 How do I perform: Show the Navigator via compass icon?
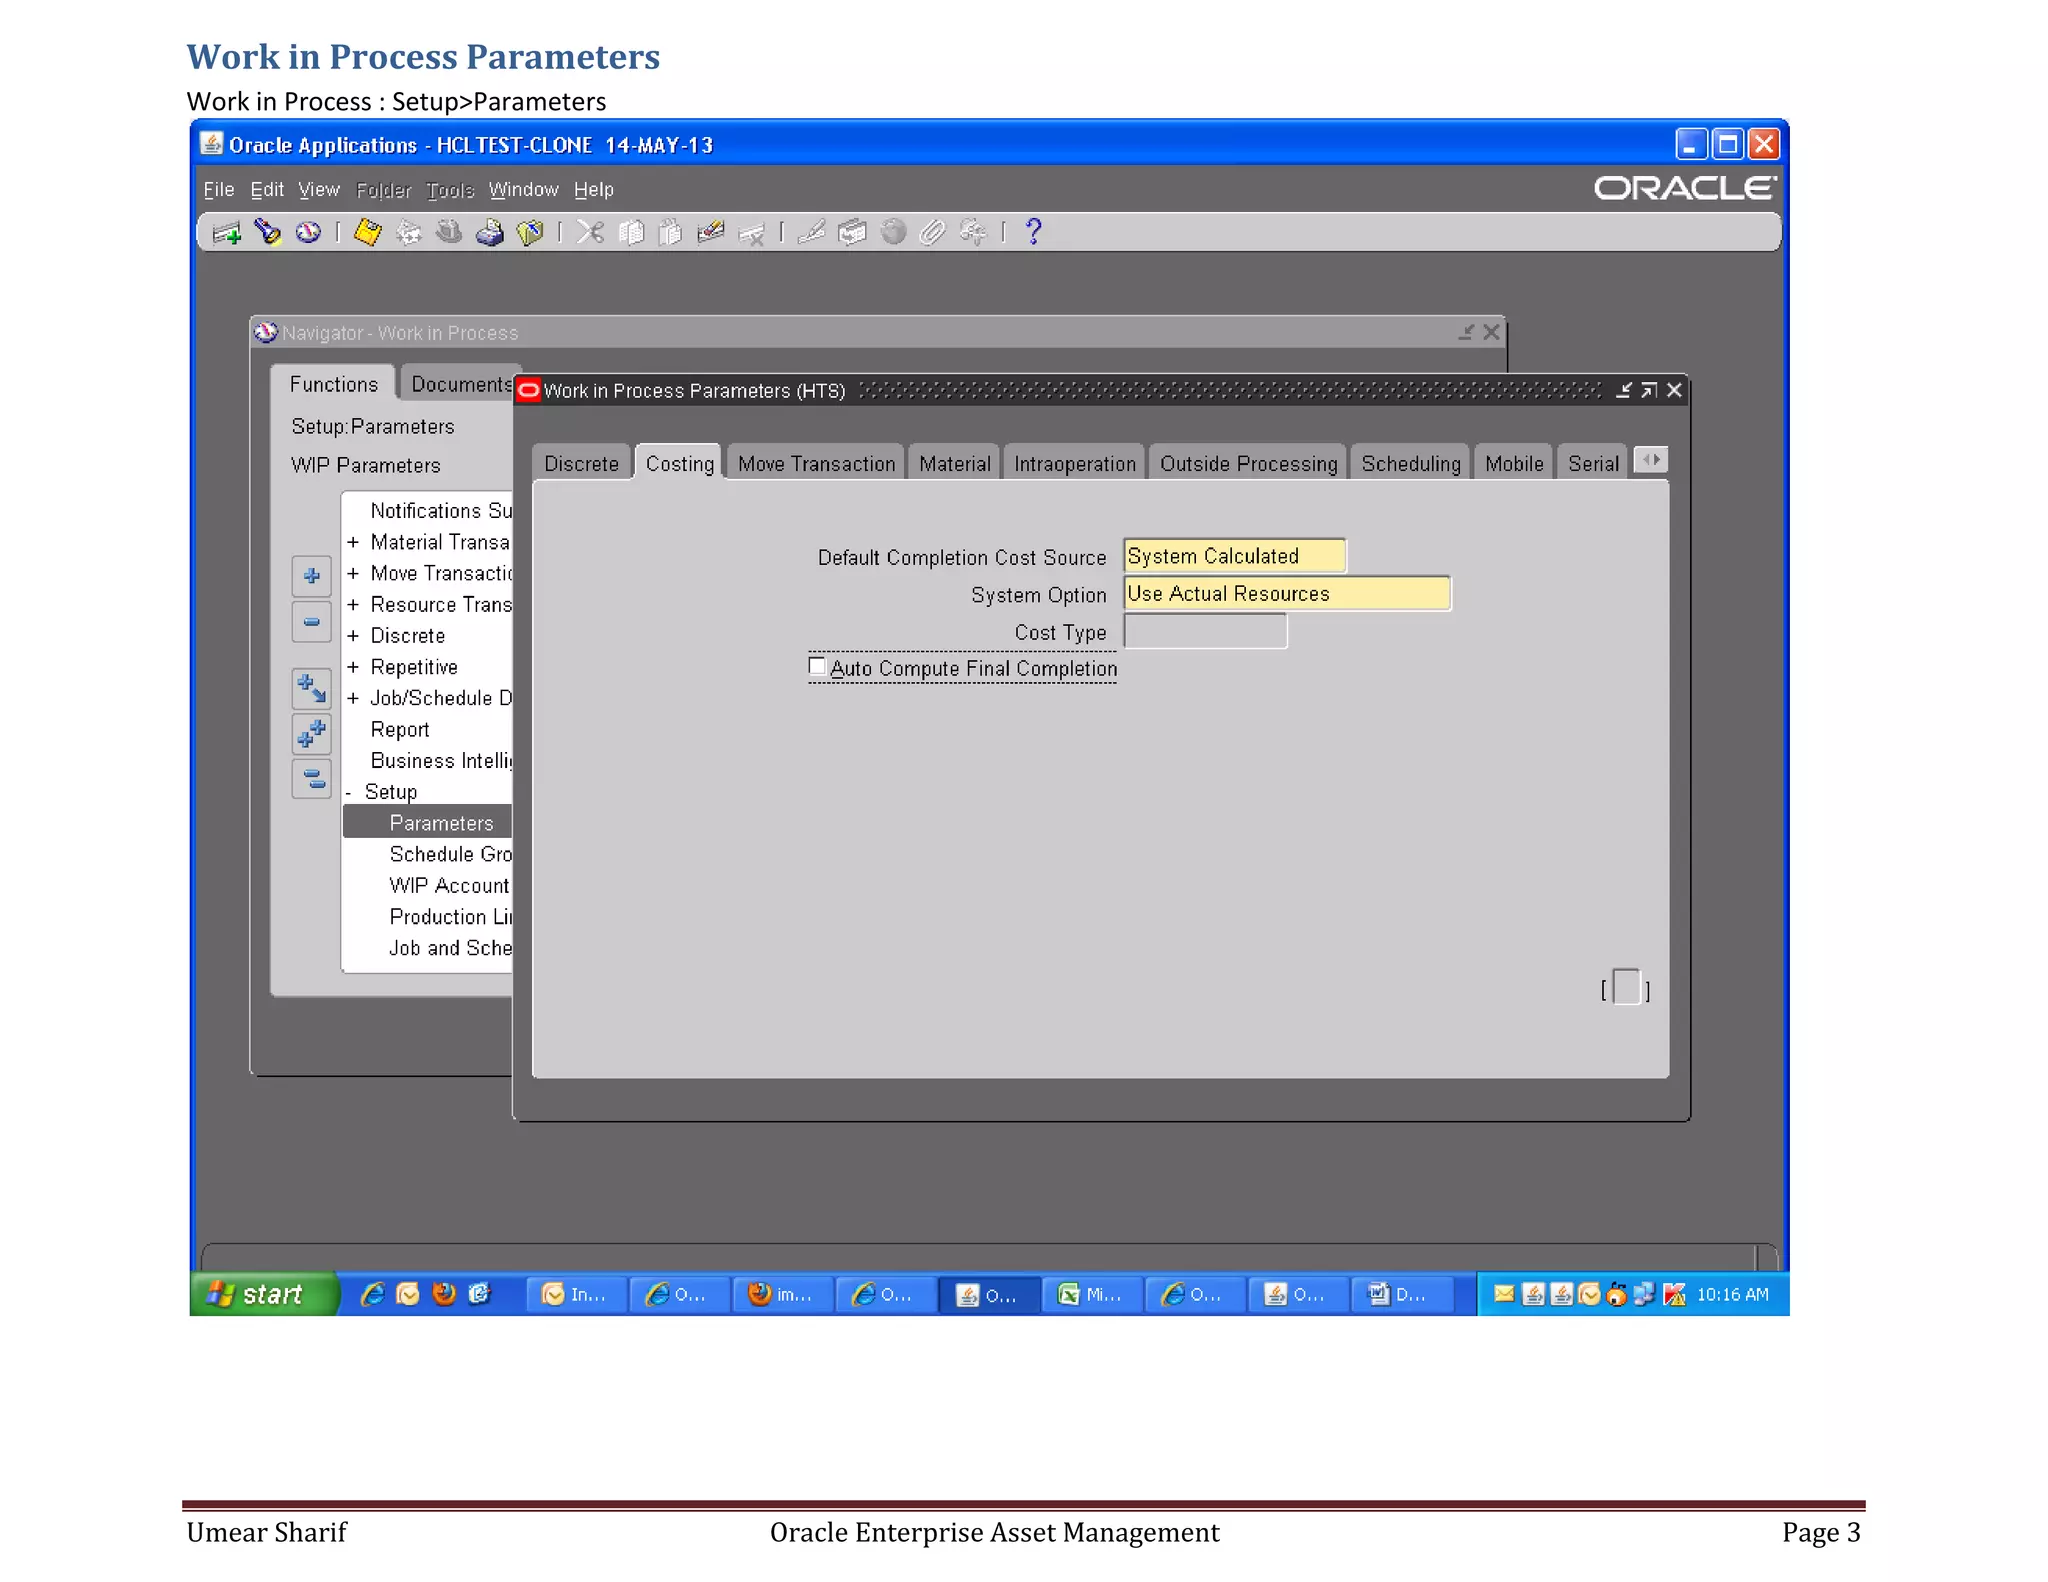click(x=308, y=233)
